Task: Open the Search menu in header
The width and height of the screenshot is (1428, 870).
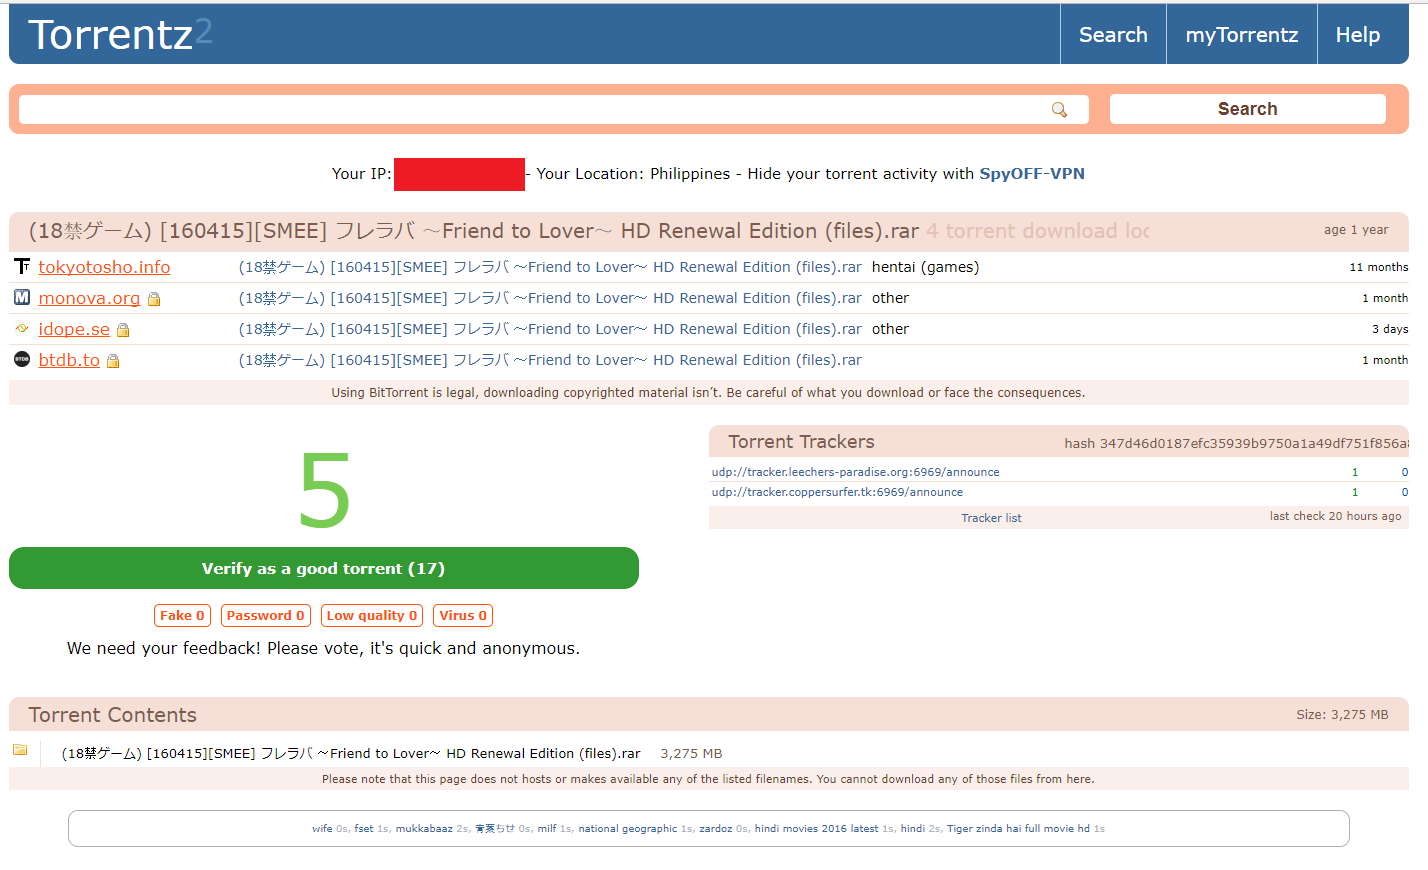Action: pos(1112,35)
